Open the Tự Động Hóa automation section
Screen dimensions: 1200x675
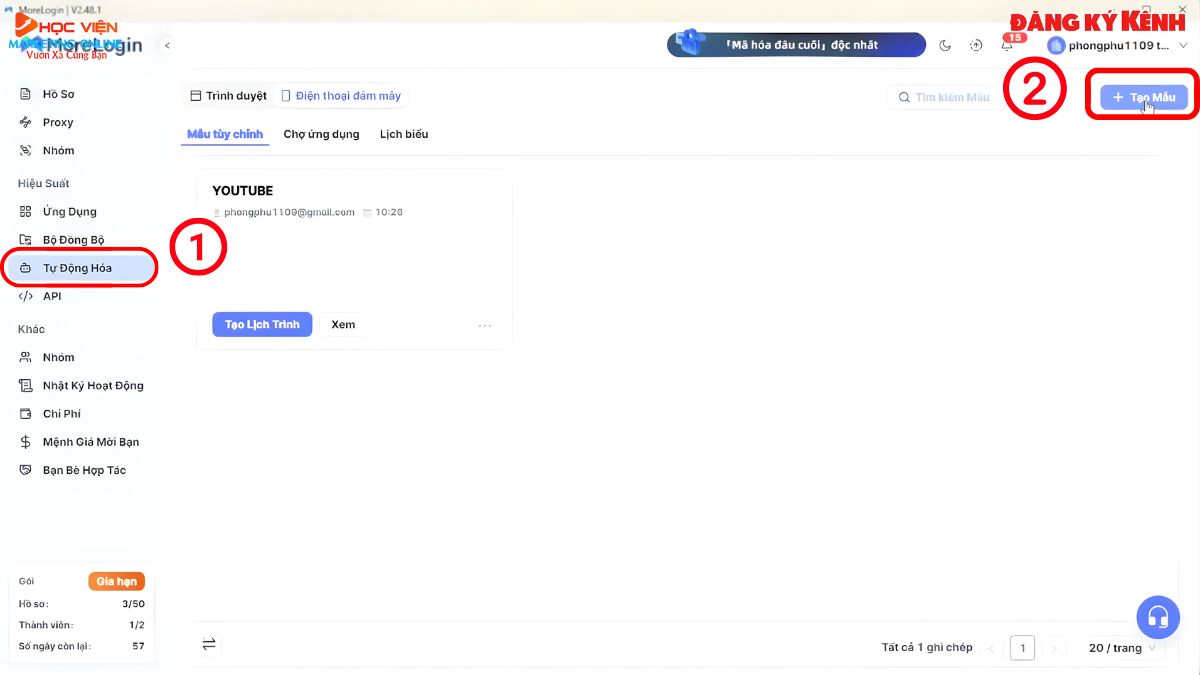(73, 267)
